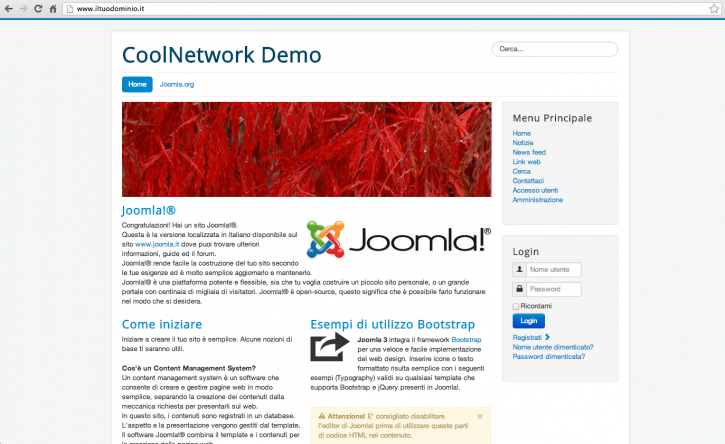Click the Joomla logo image
725x444 pixels.
[x=399, y=239]
